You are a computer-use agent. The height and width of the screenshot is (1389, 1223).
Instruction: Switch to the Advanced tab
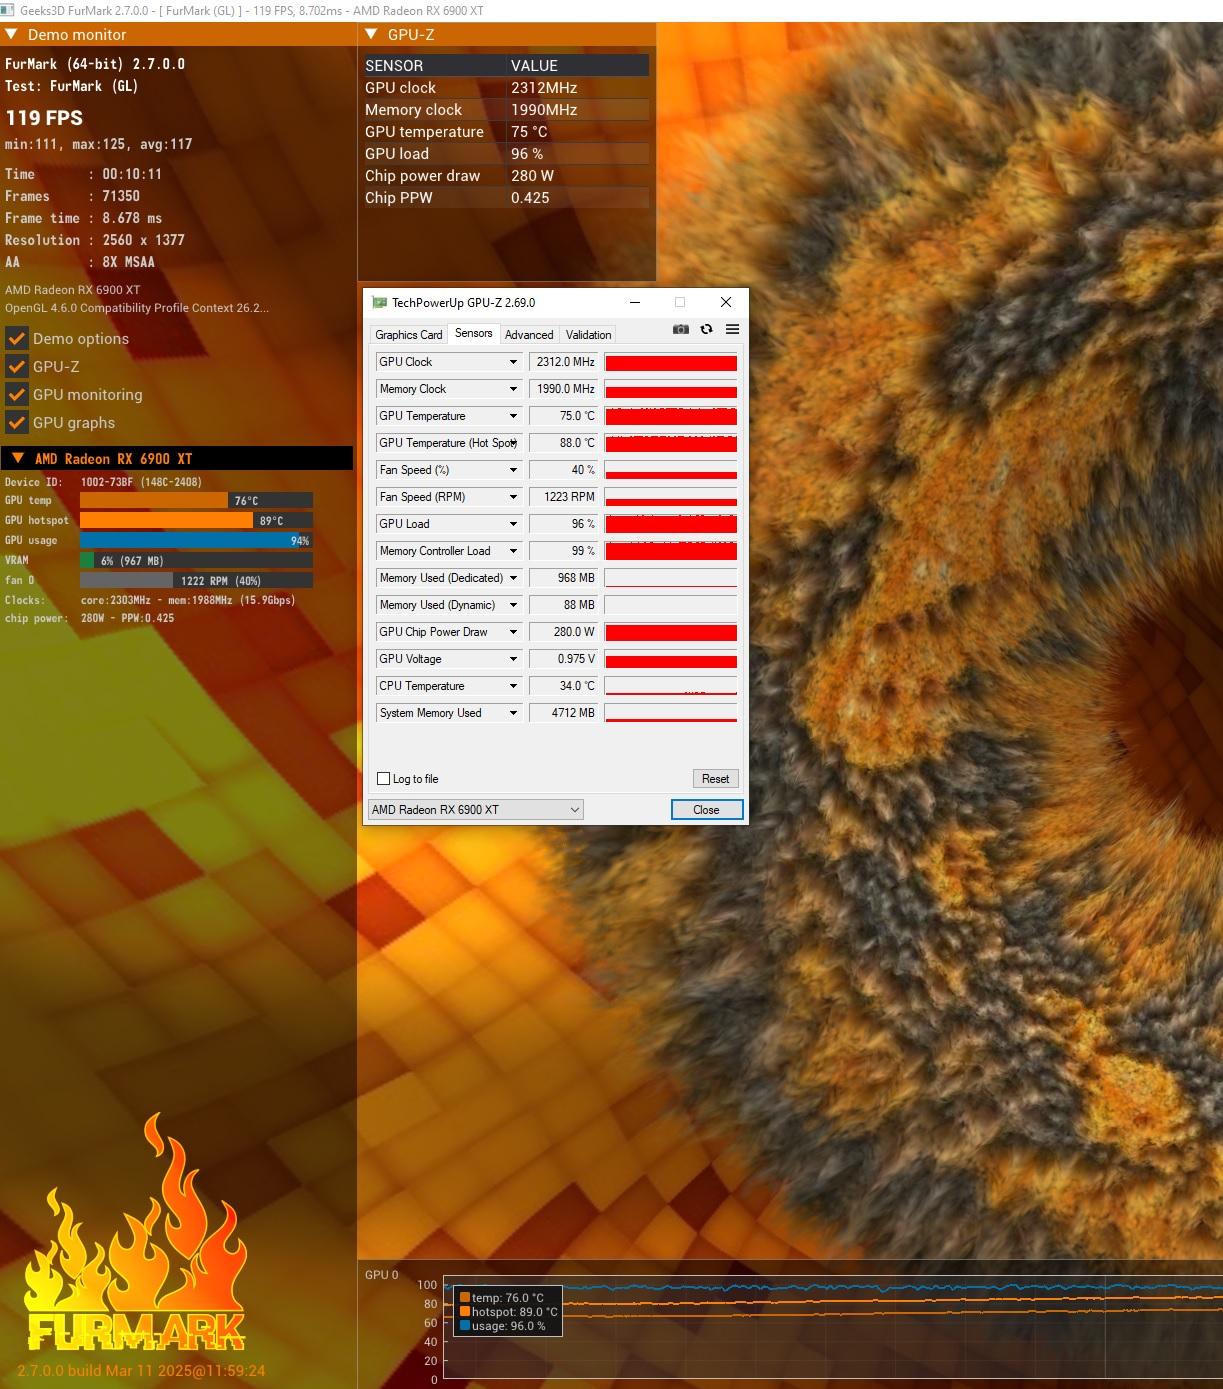tap(528, 334)
